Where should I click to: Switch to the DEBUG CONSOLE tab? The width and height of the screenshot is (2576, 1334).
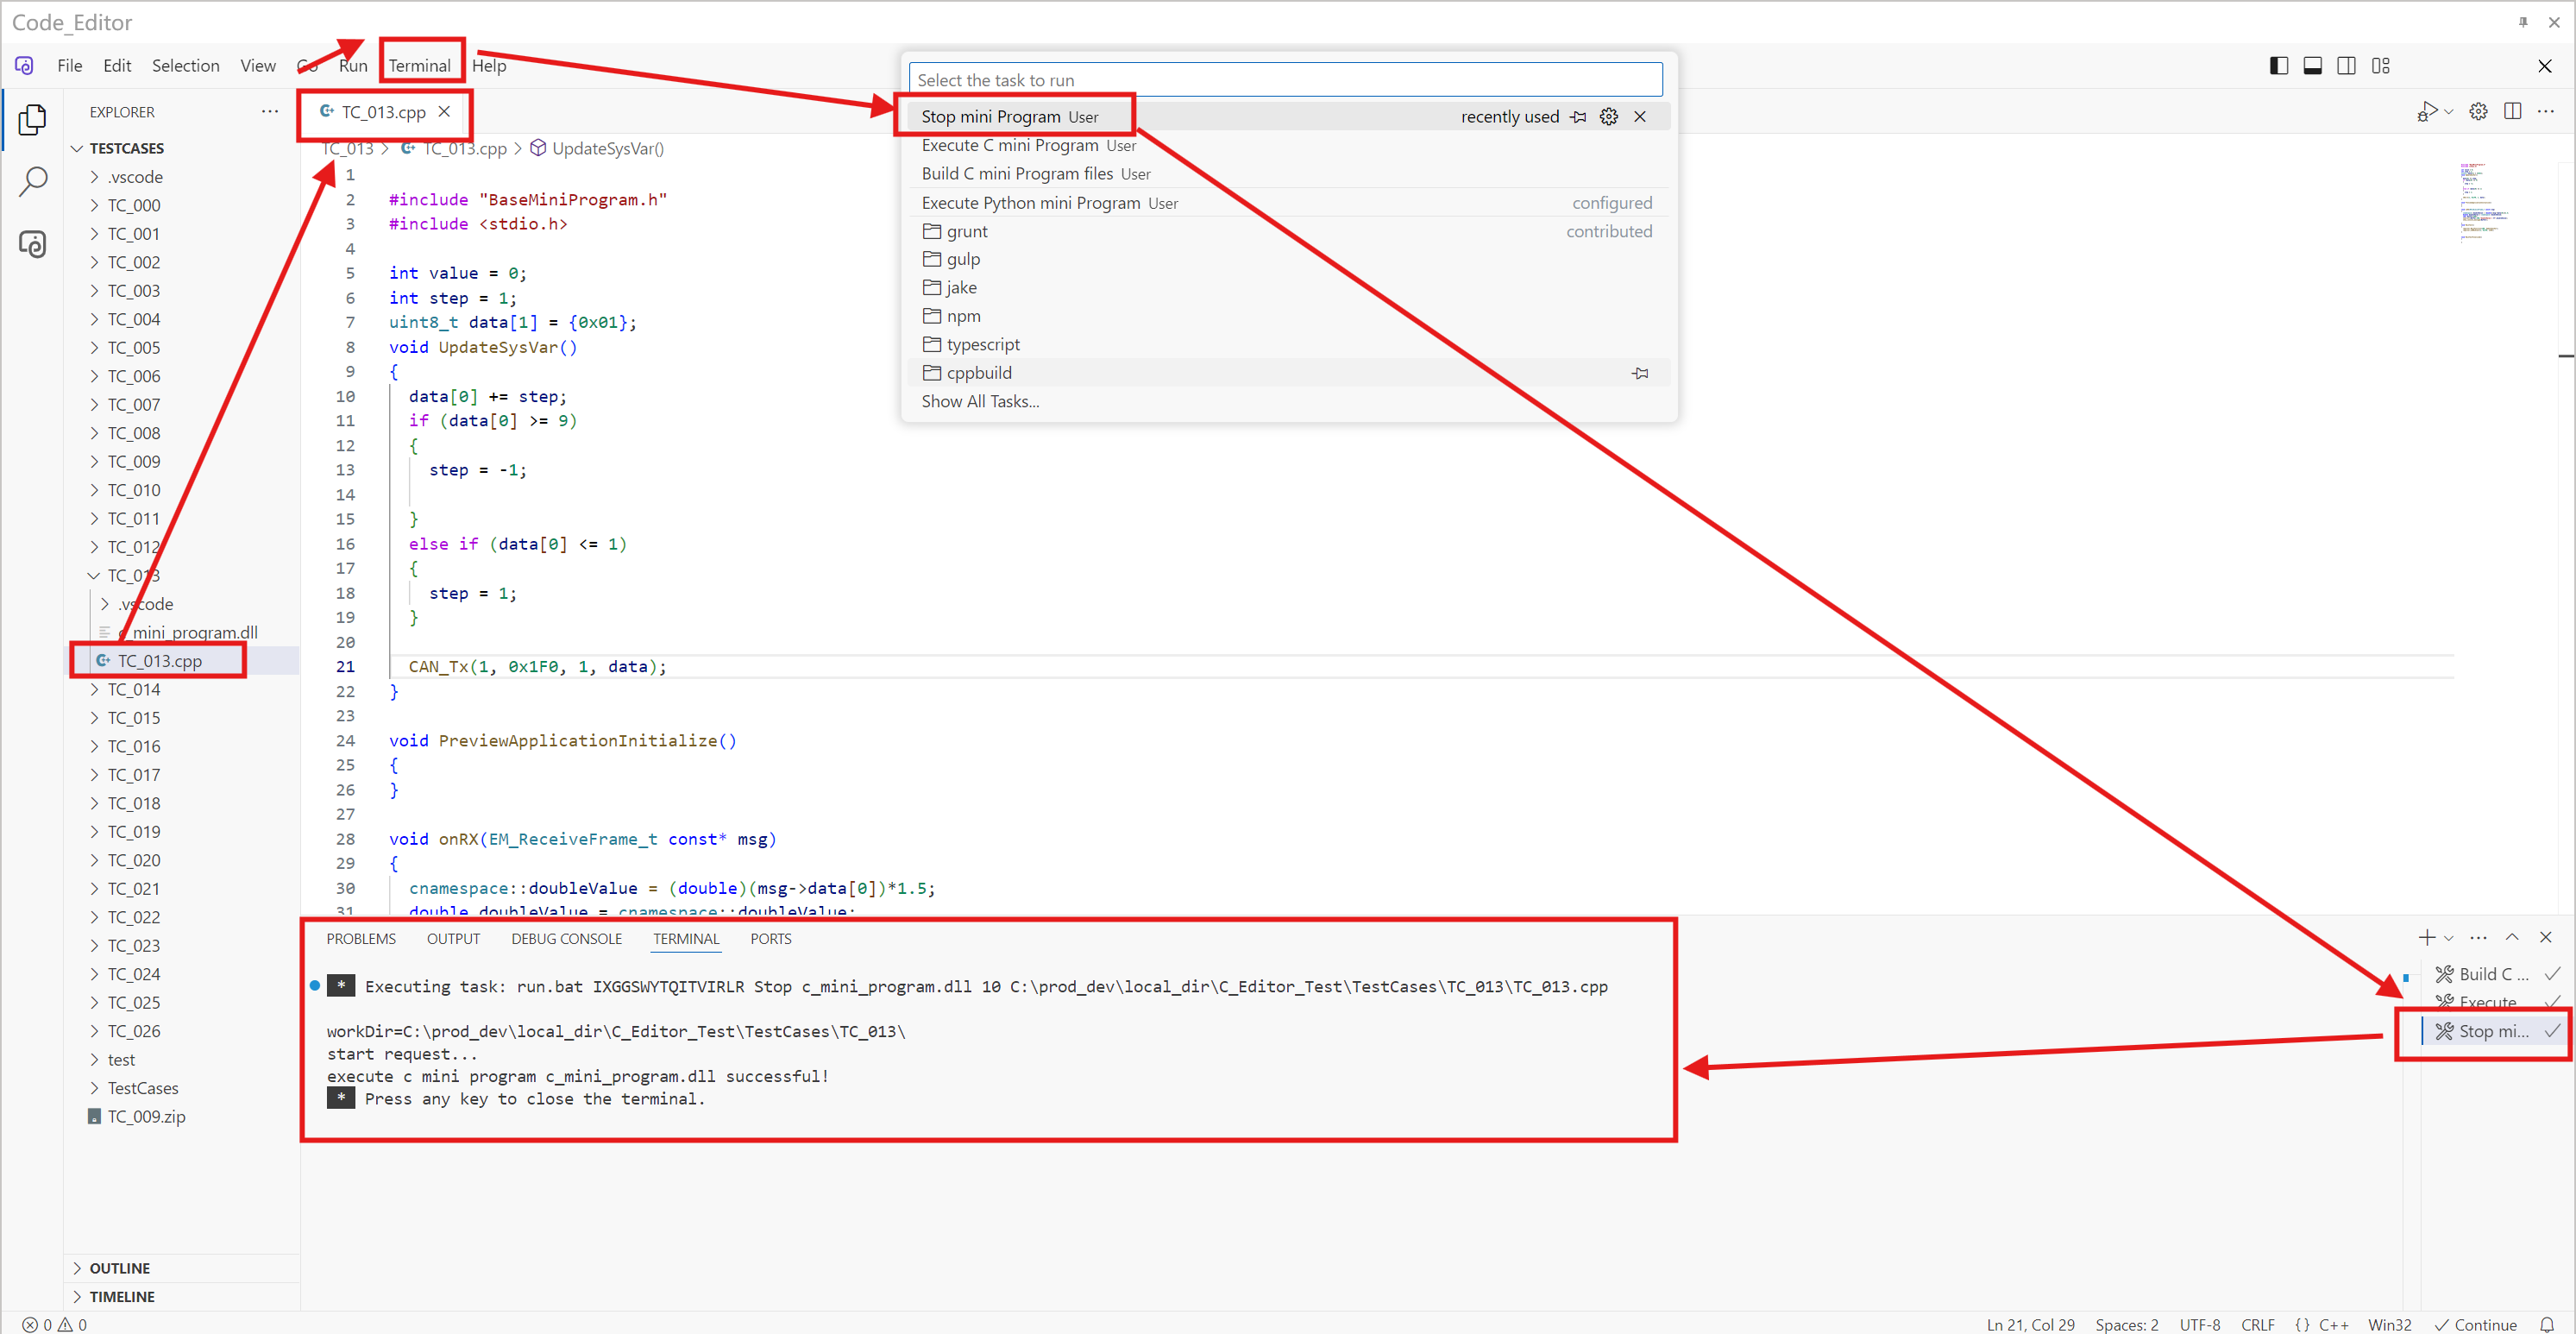click(566, 938)
